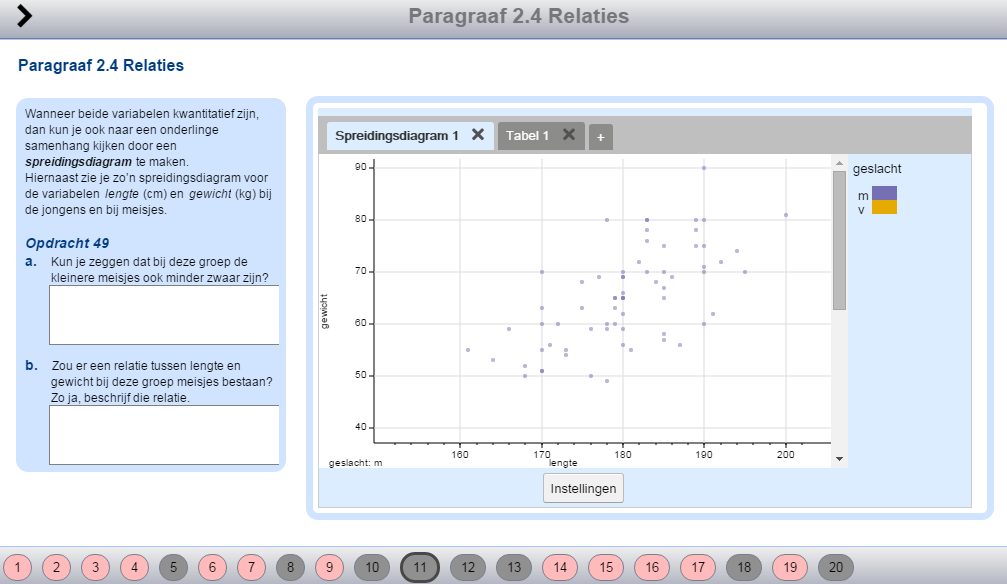Viewport: 1007px width, 584px height.
Task: Go to page 1 in bottom navigation
Action: (18, 568)
